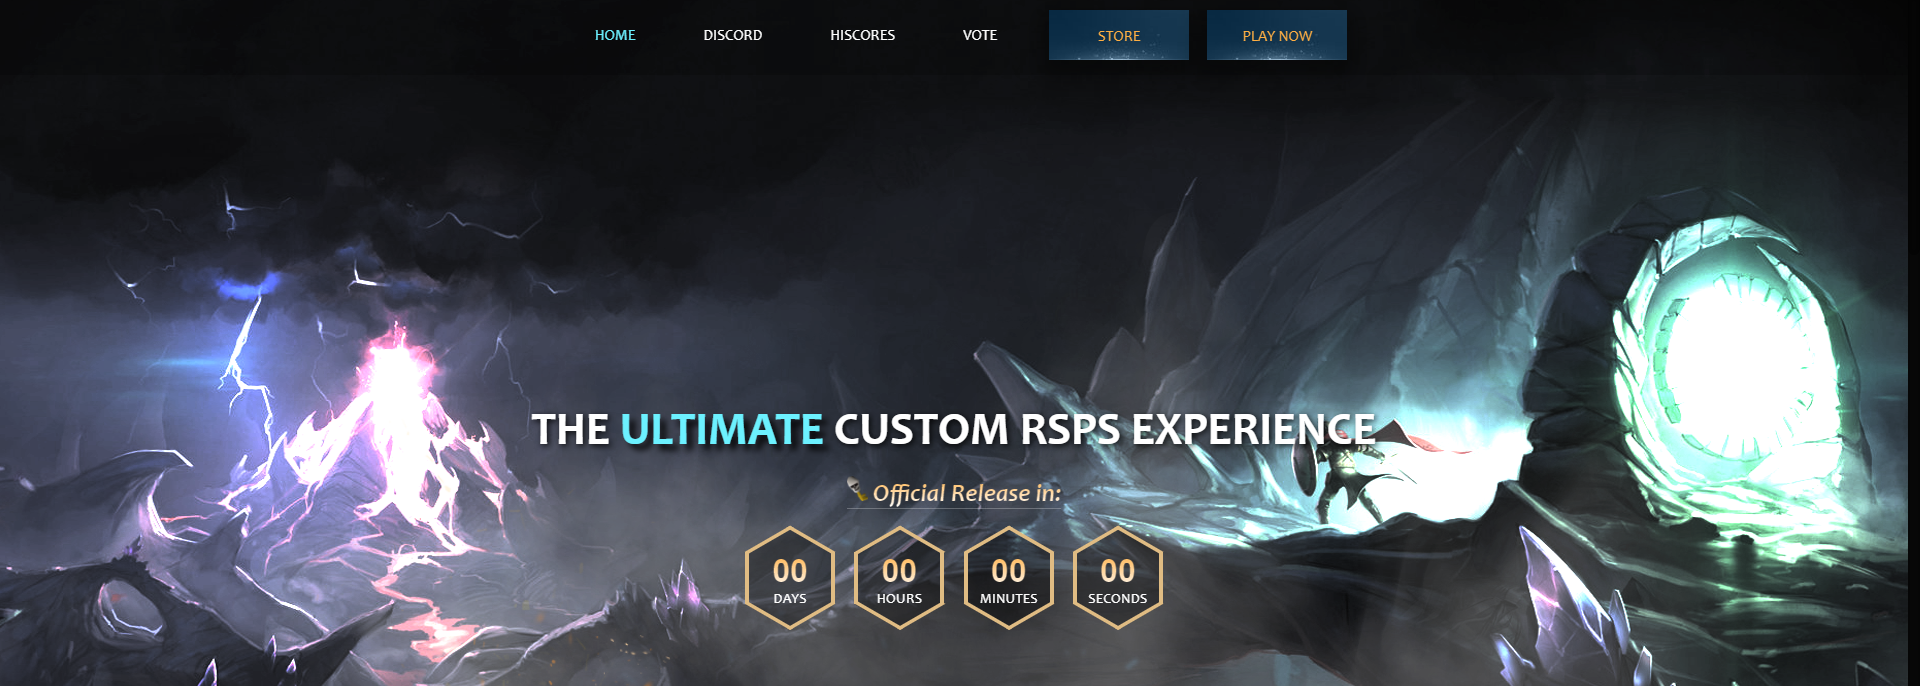Click the PLAY NOW button
The height and width of the screenshot is (686, 1920).
tap(1276, 35)
